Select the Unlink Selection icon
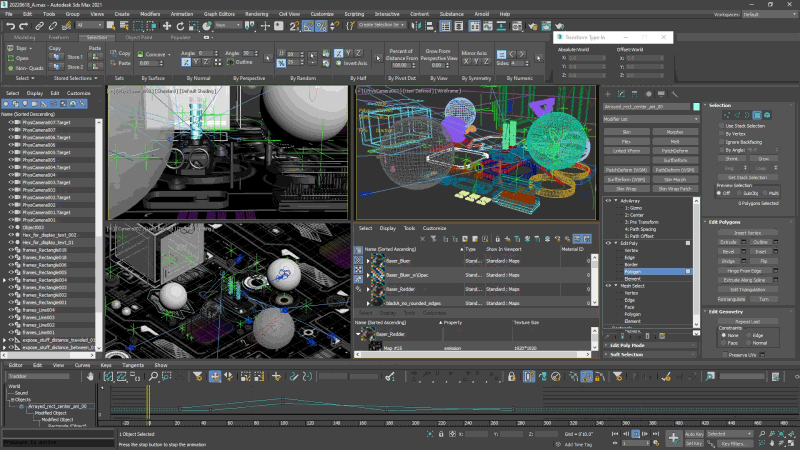Screen dimensions: 800x450 53,26
